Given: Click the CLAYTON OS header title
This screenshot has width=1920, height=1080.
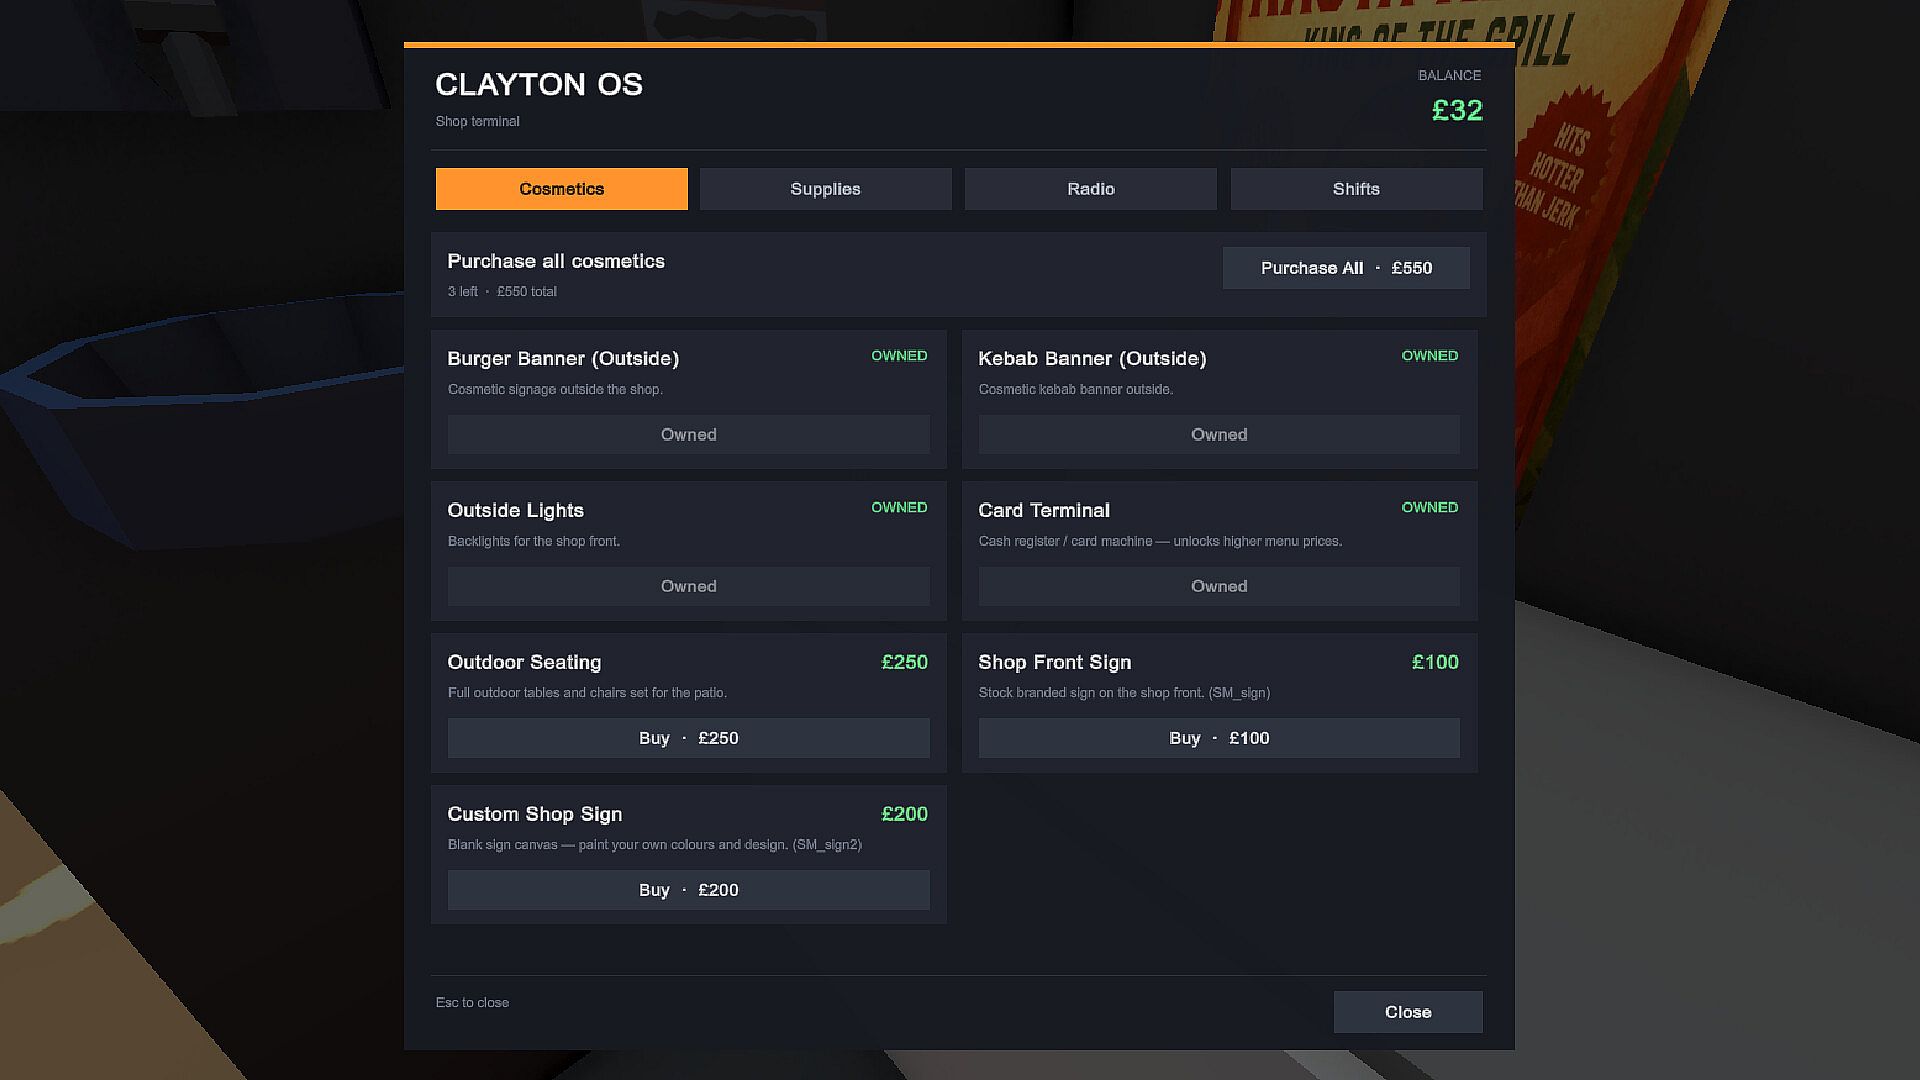Looking at the screenshot, I should tap(539, 85).
